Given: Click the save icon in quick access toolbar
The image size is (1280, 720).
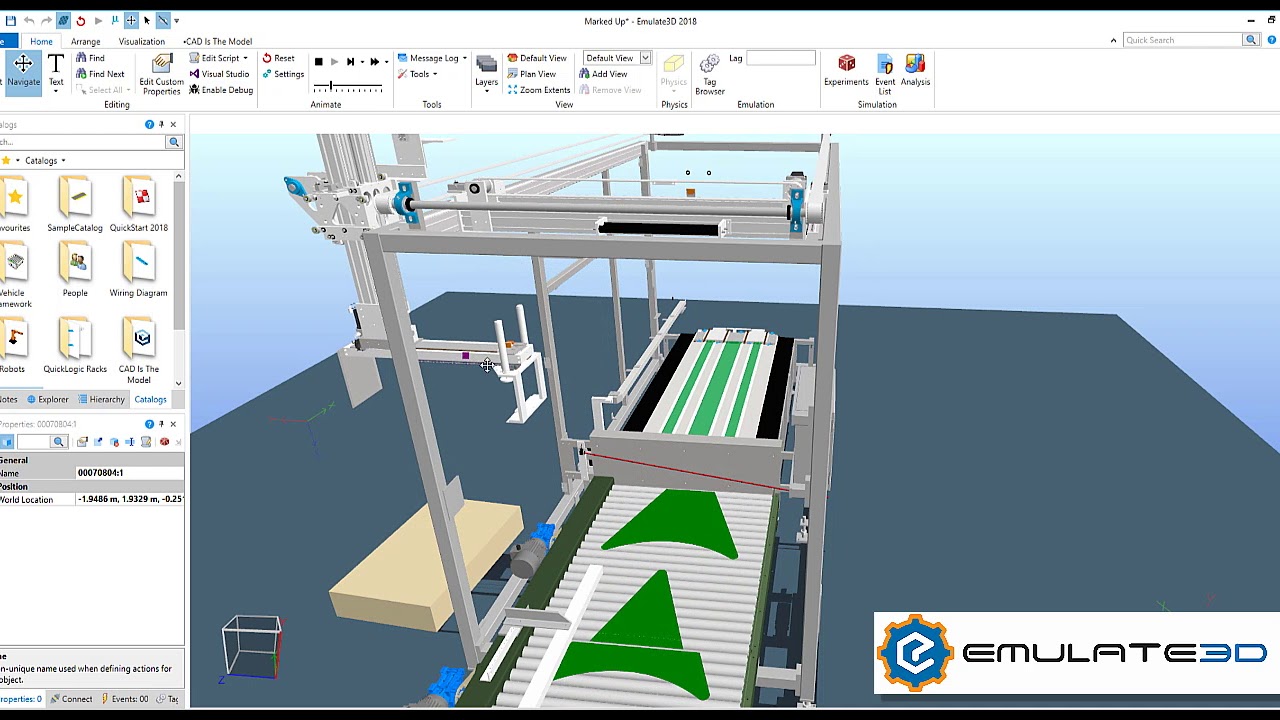Looking at the screenshot, I should click(11, 20).
